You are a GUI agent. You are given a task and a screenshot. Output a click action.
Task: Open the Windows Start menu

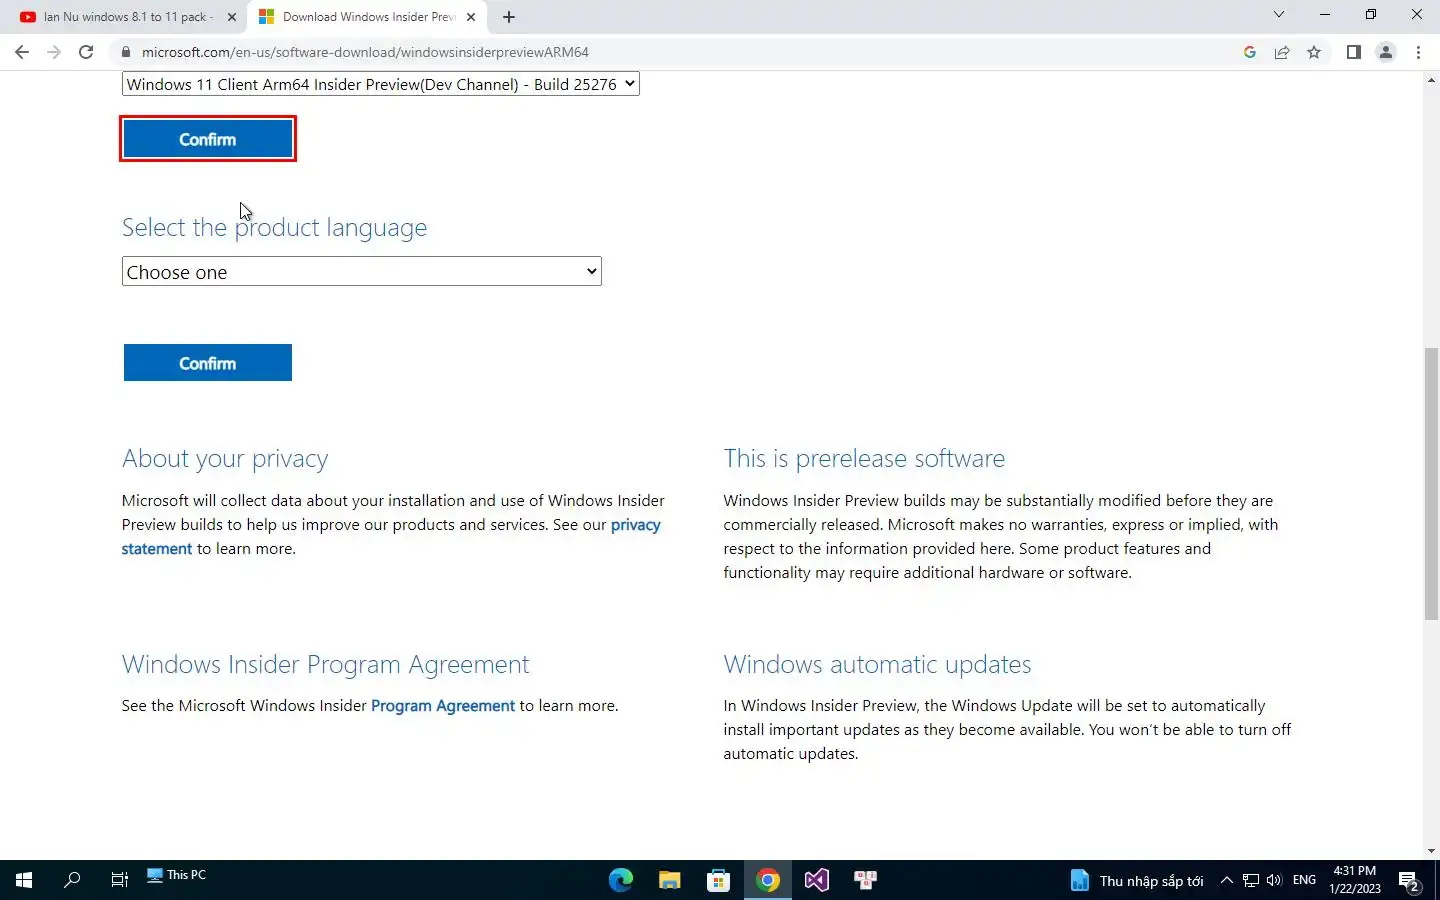(x=24, y=880)
